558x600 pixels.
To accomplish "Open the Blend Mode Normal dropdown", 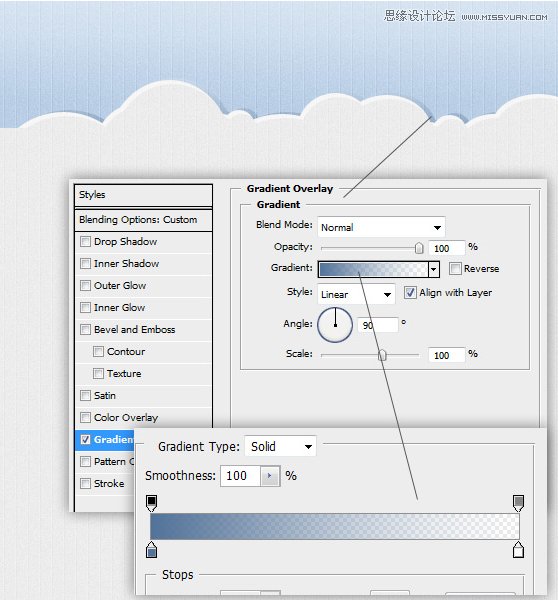I will coord(381,227).
